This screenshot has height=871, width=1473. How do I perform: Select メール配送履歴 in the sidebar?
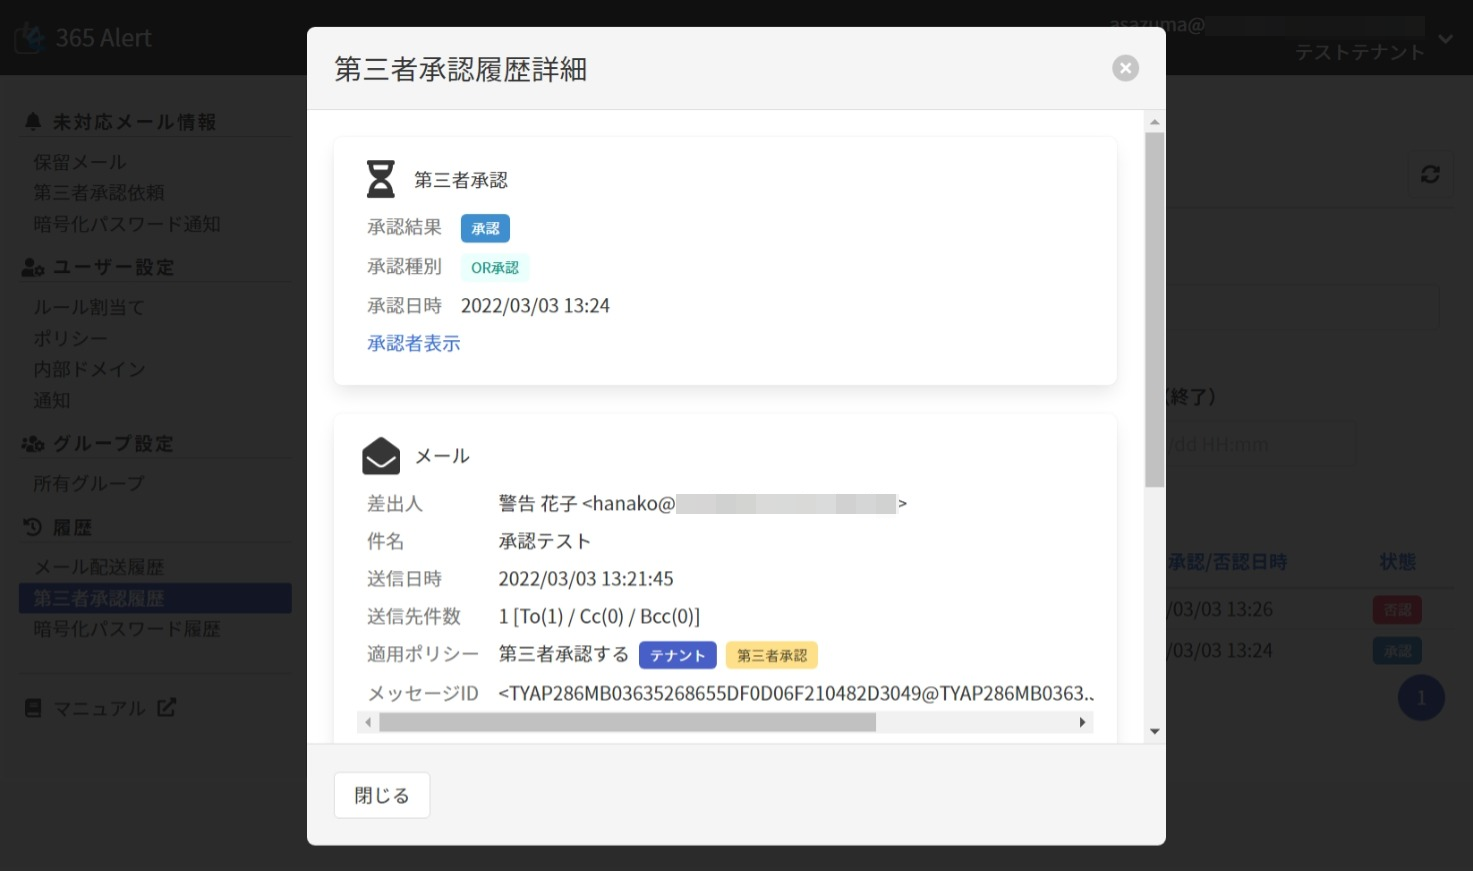click(x=99, y=567)
